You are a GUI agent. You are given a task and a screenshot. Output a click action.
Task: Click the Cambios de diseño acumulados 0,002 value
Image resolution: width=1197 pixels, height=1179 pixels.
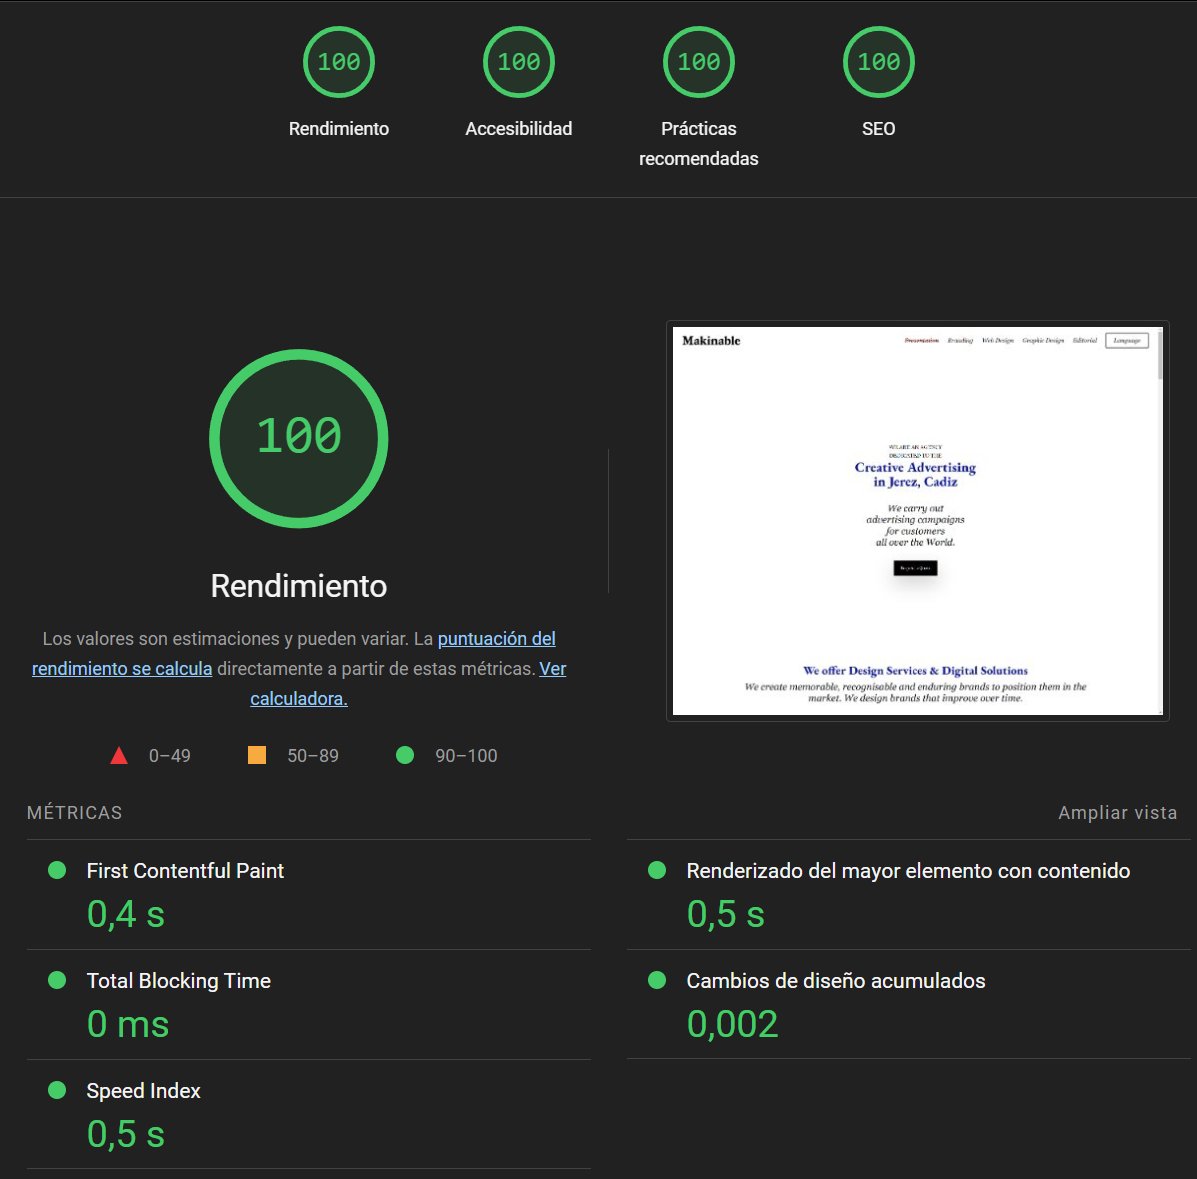tap(732, 1023)
